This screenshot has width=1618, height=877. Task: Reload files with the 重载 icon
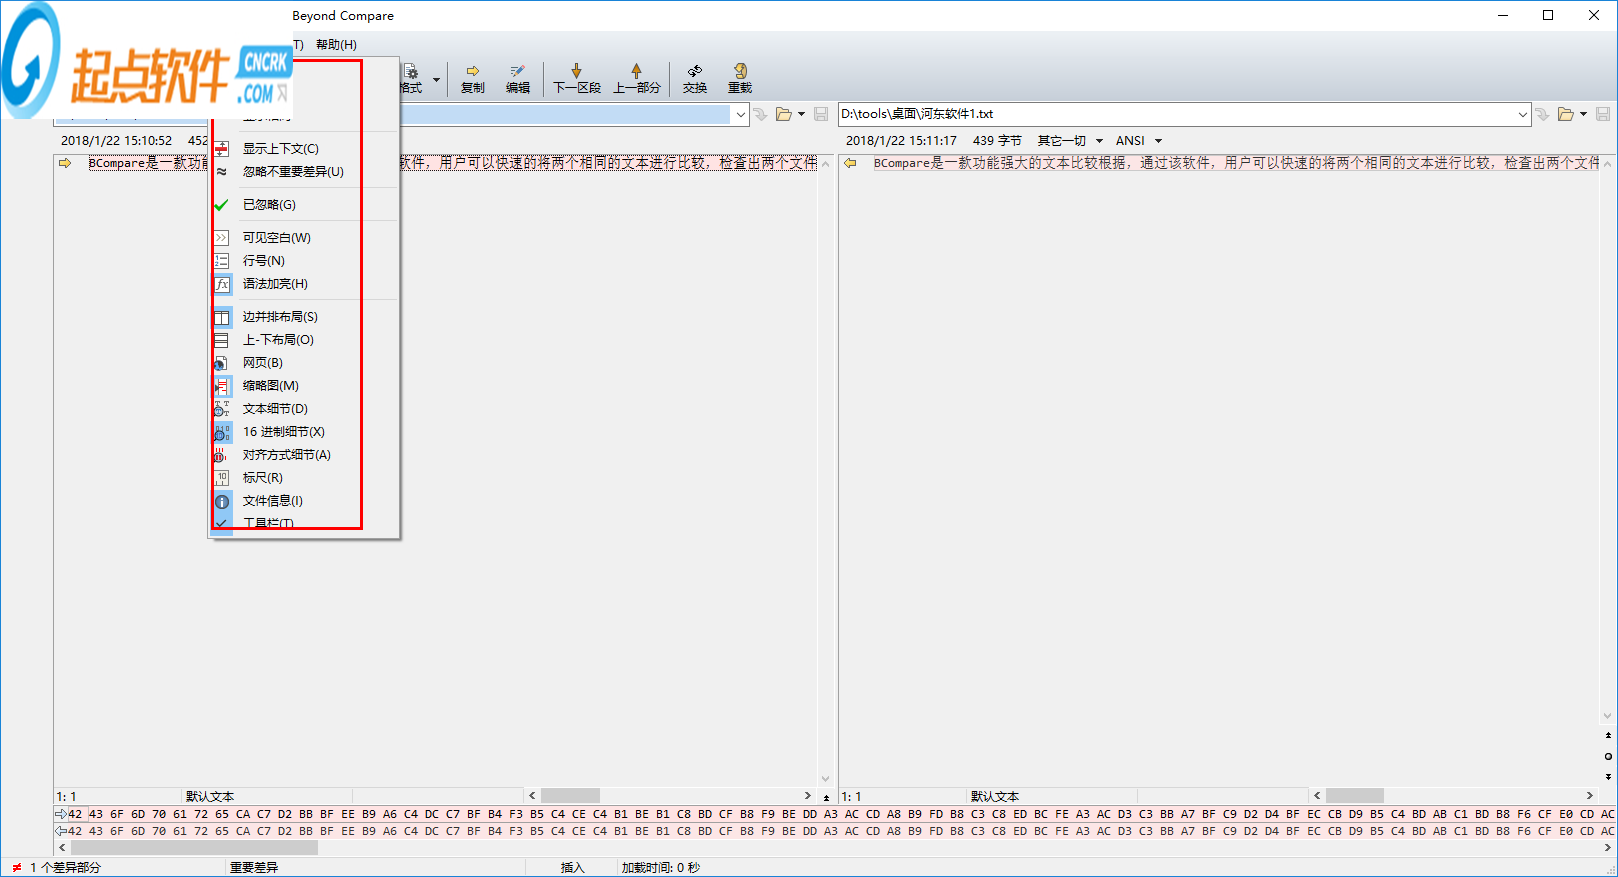click(x=740, y=78)
